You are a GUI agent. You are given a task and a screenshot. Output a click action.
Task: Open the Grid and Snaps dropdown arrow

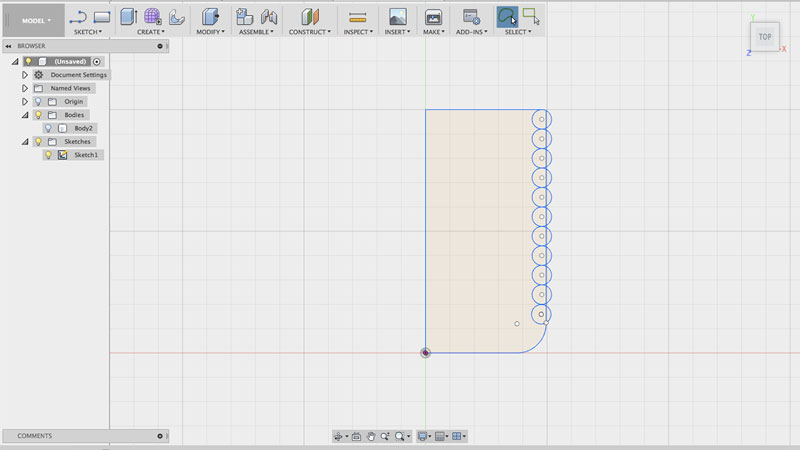pos(447,436)
